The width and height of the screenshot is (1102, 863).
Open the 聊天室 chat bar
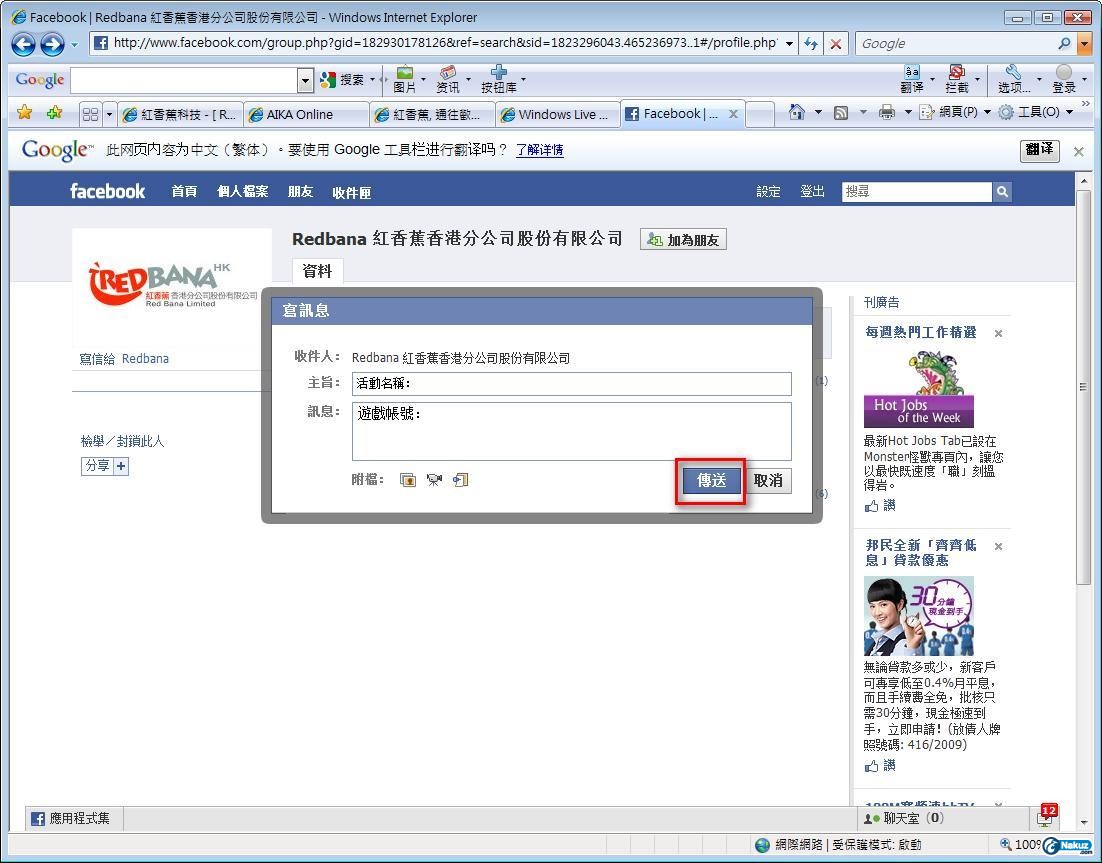pos(941,818)
